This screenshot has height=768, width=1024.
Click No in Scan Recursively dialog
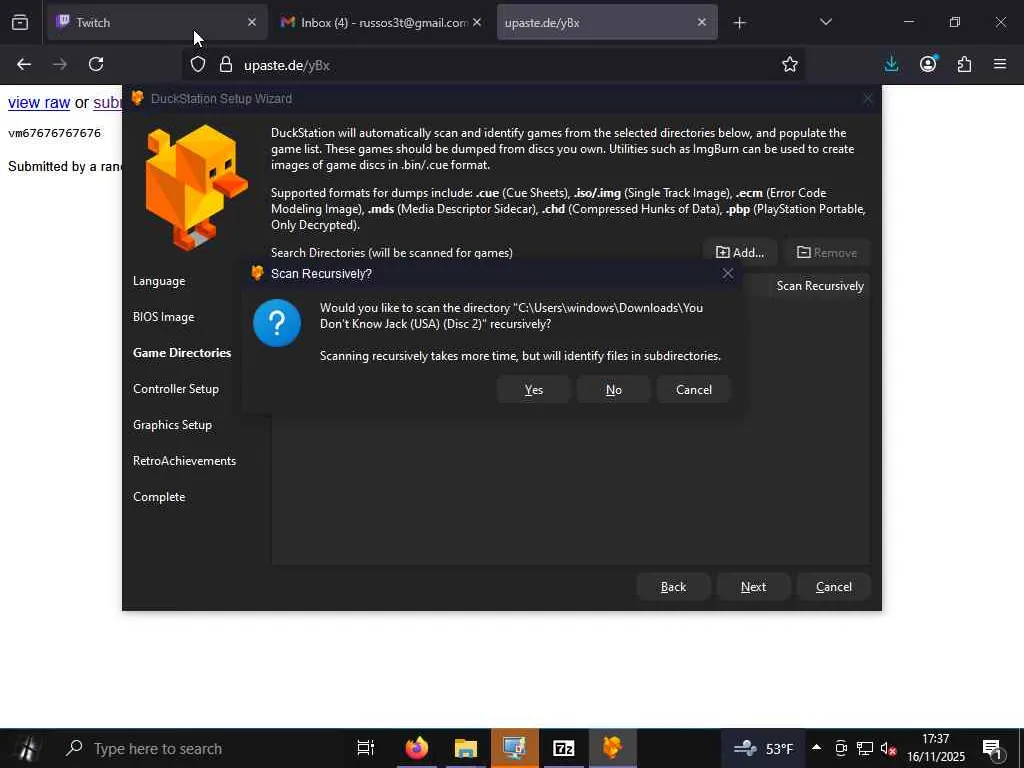(x=613, y=390)
